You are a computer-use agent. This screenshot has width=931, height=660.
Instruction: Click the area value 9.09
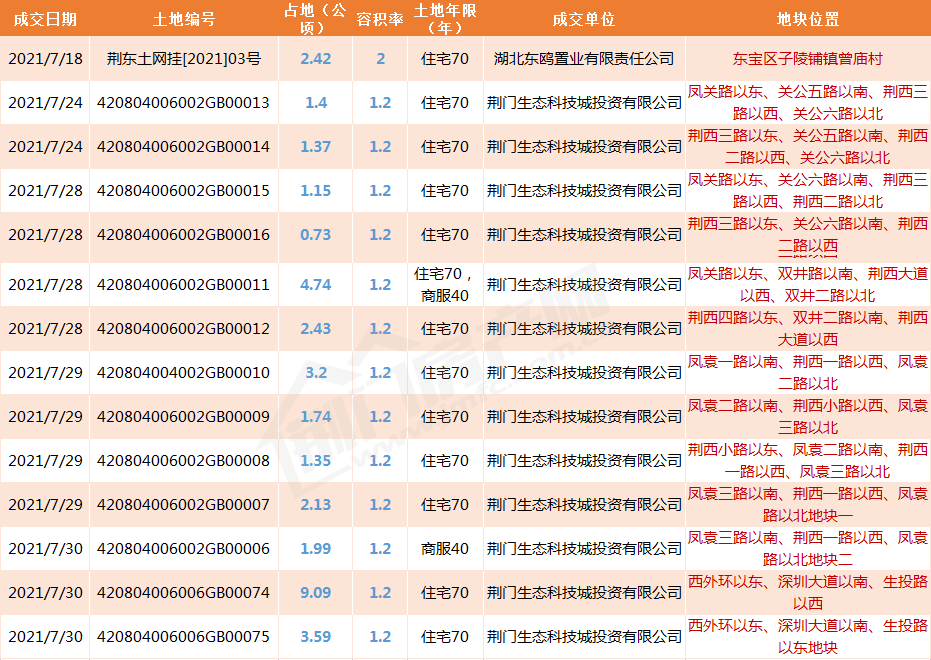[315, 593]
